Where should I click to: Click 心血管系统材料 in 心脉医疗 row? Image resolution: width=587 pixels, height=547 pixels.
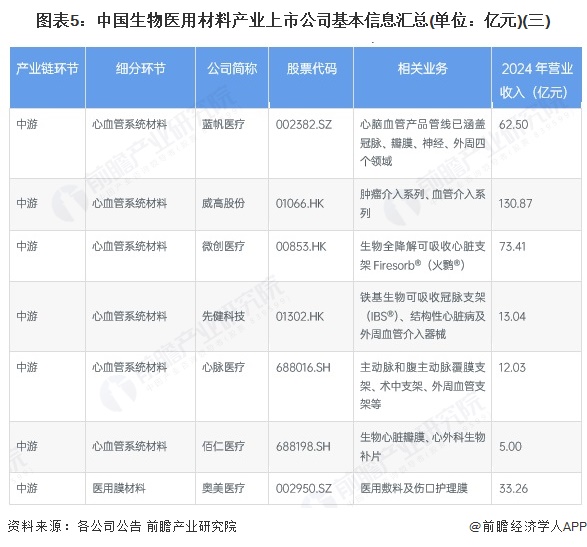point(130,367)
